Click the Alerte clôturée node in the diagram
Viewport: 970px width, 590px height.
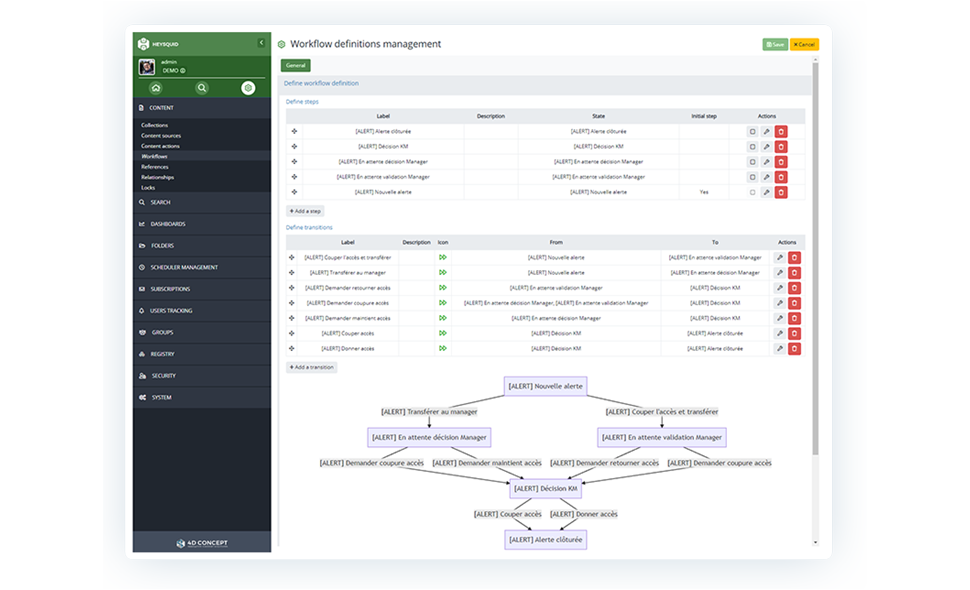(x=546, y=540)
